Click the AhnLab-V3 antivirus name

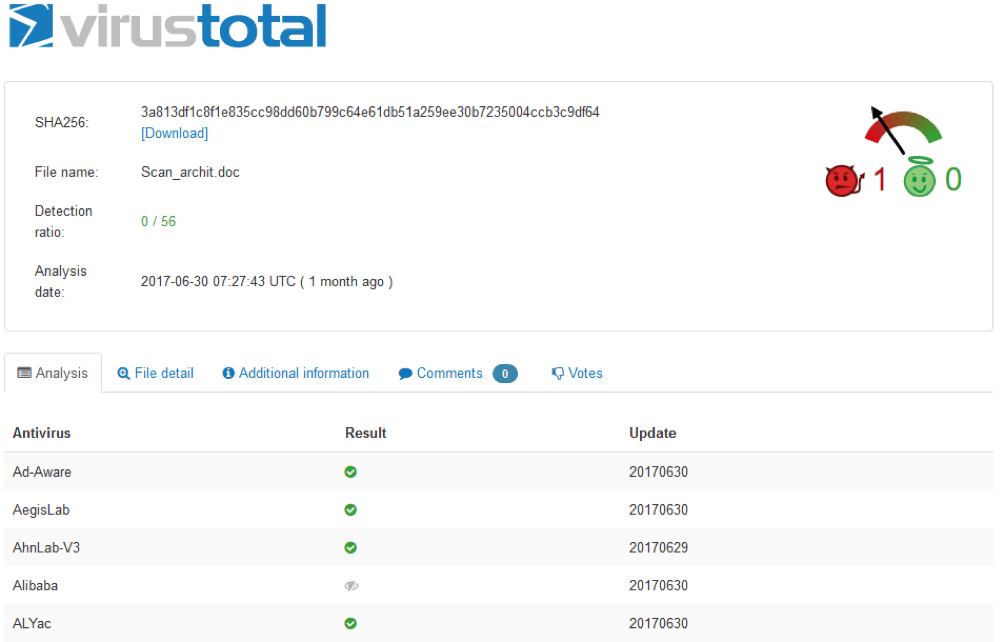[46, 548]
